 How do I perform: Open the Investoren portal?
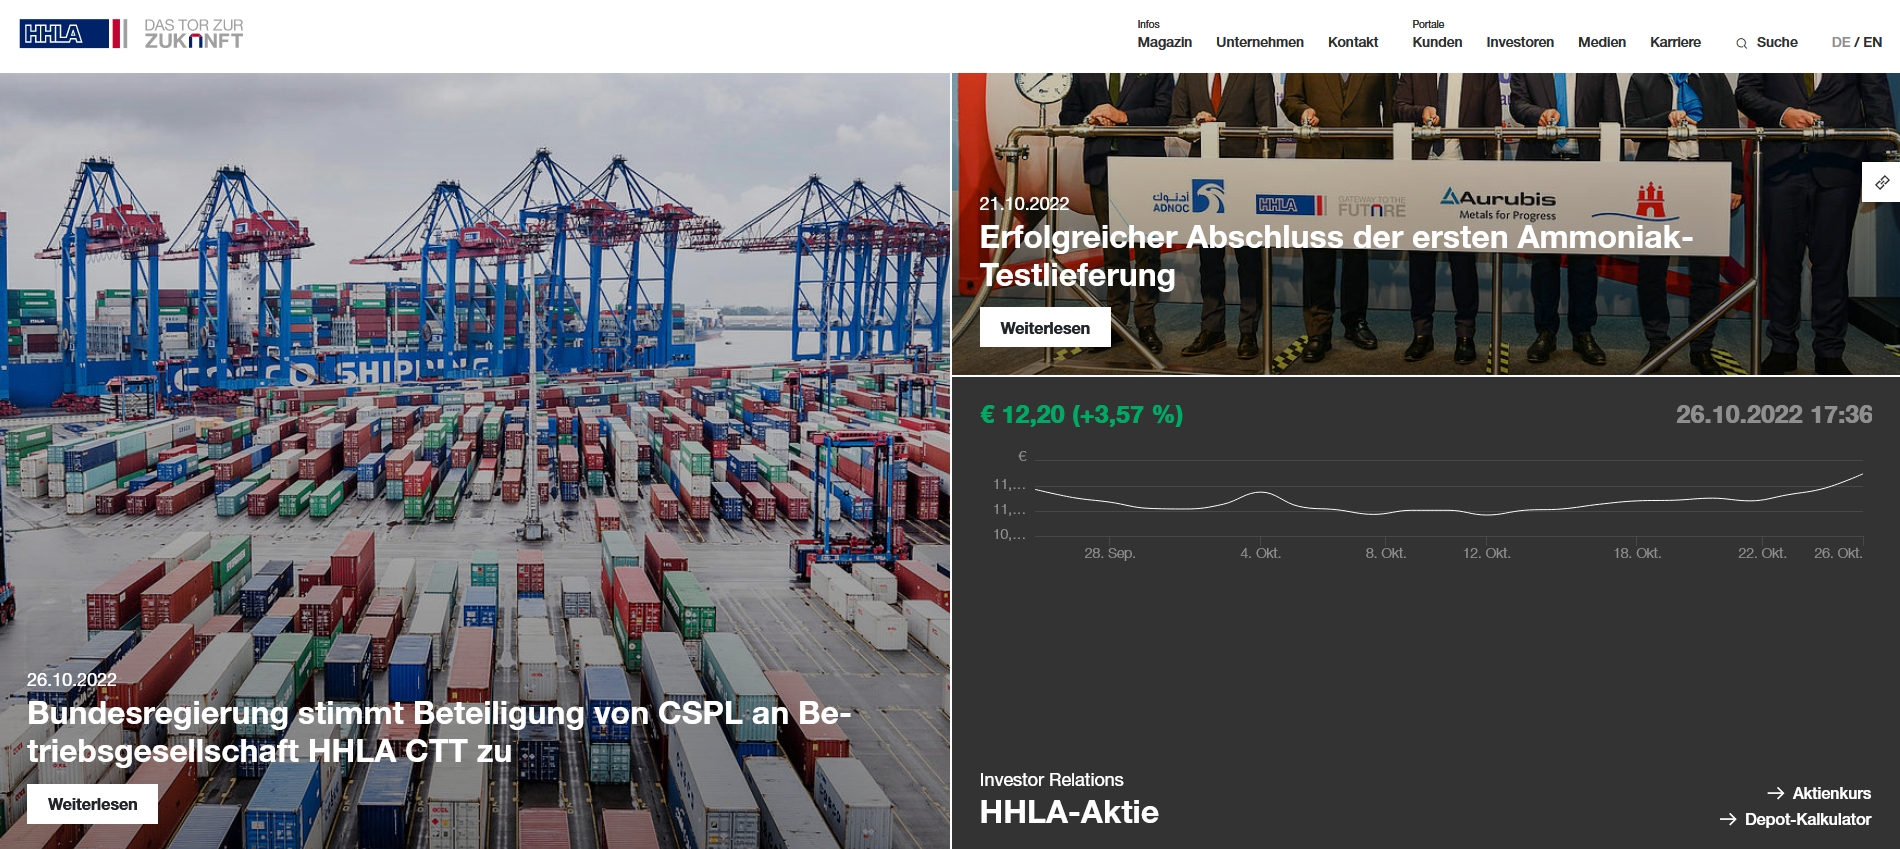pos(1520,42)
